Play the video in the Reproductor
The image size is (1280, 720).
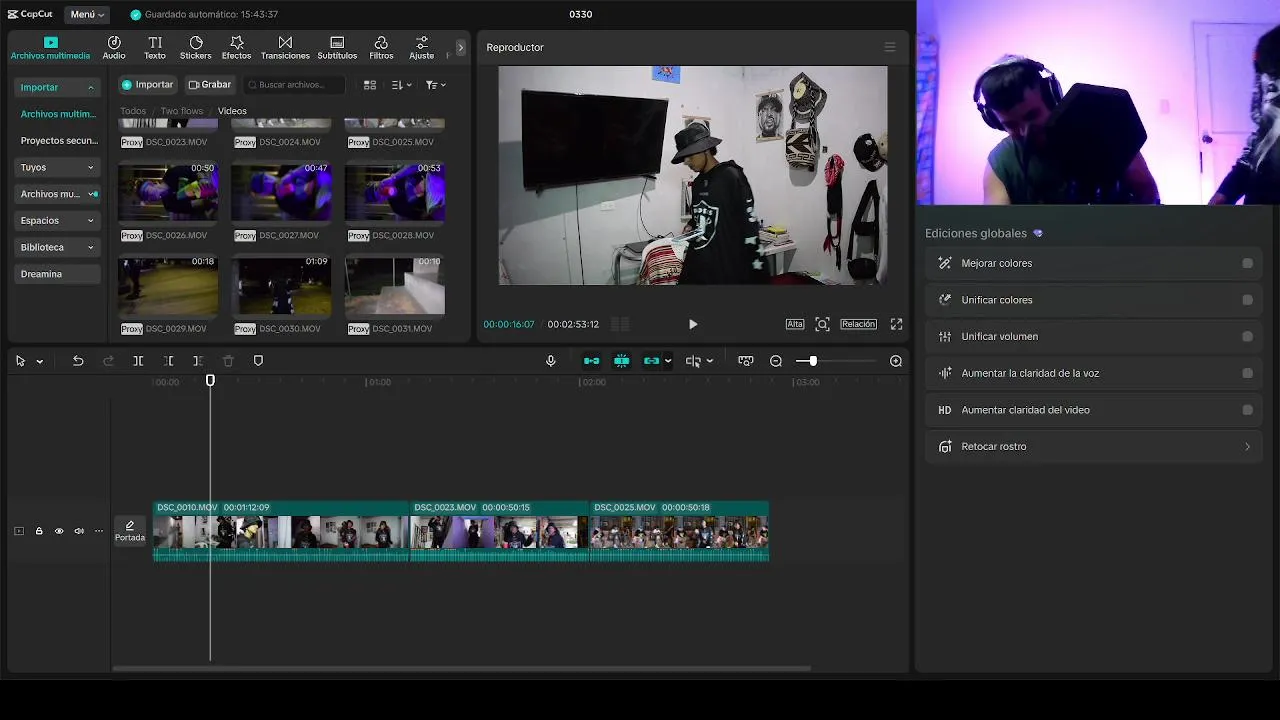click(x=693, y=324)
